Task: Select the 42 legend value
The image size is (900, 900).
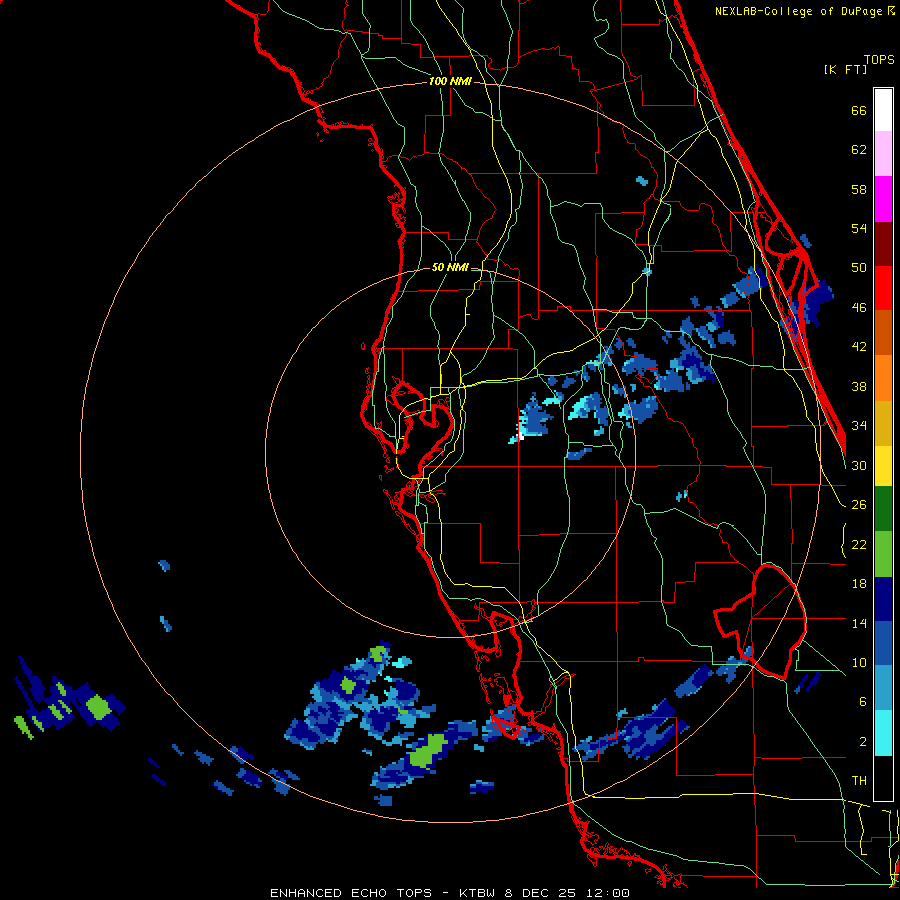Action: point(859,347)
